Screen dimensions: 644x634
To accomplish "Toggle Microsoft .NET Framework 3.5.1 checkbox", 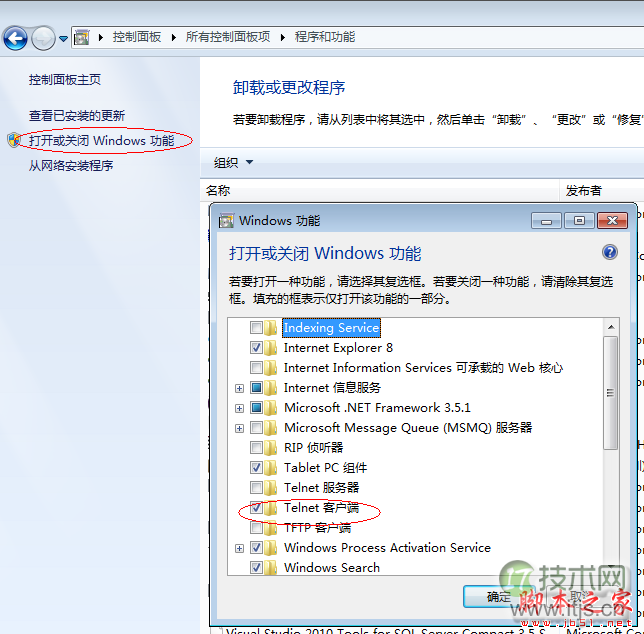I will pos(256,407).
